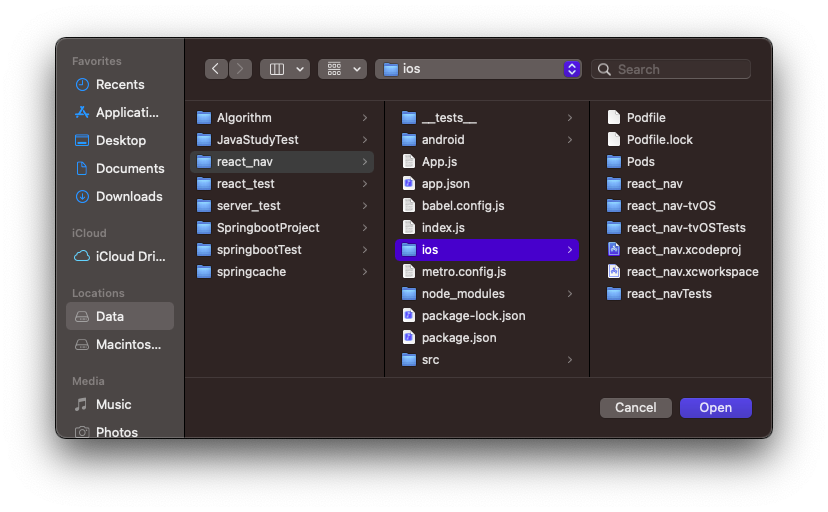Open iCloud Drive in the sidebar
The height and width of the screenshot is (512, 828).
[x=120, y=257]
